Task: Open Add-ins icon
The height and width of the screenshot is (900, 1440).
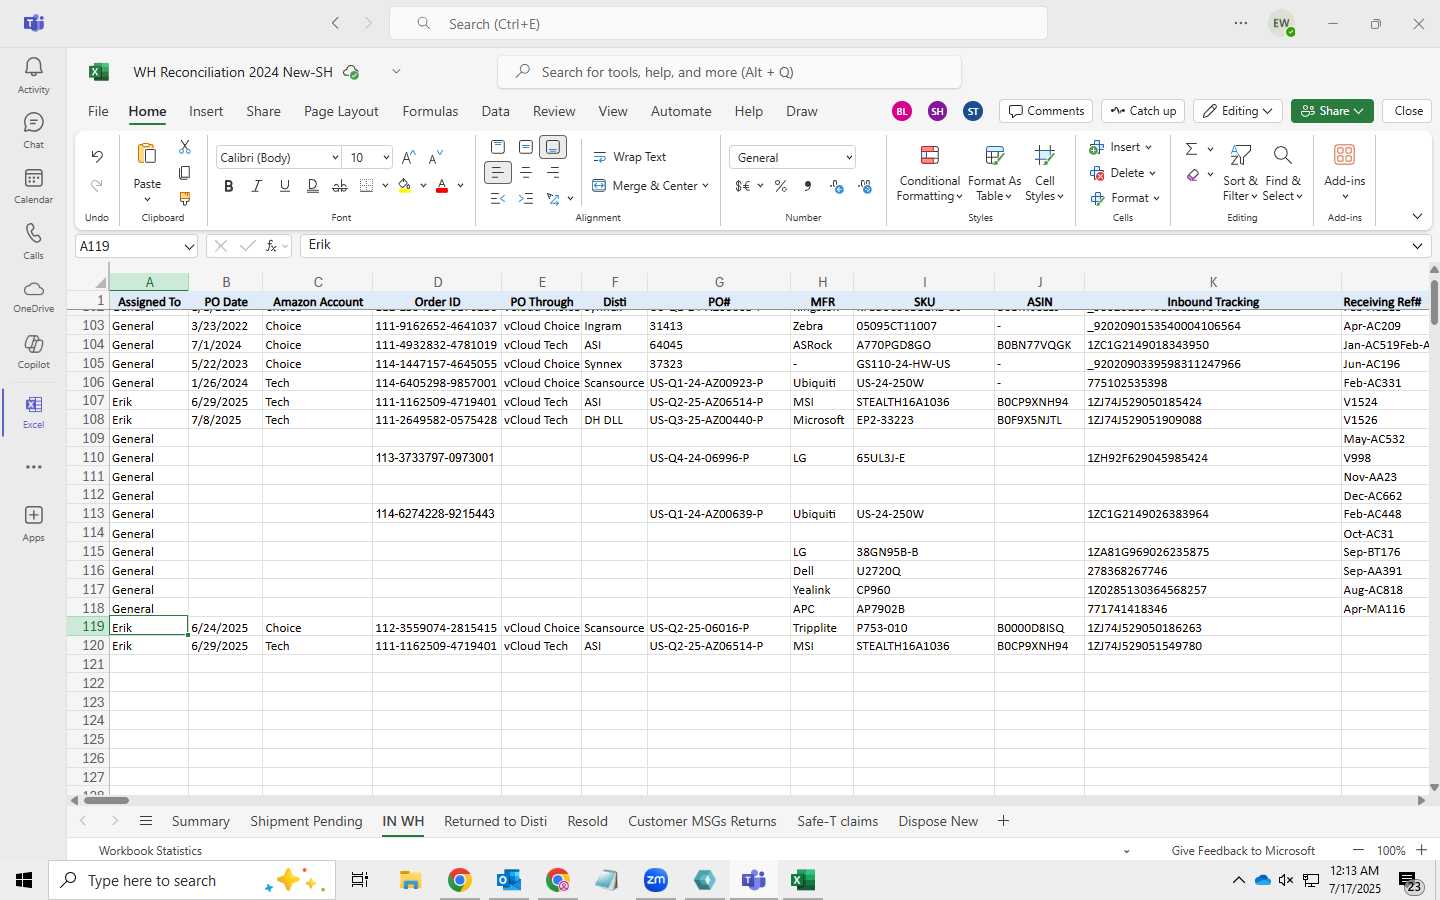Action: pos(1344,155)
